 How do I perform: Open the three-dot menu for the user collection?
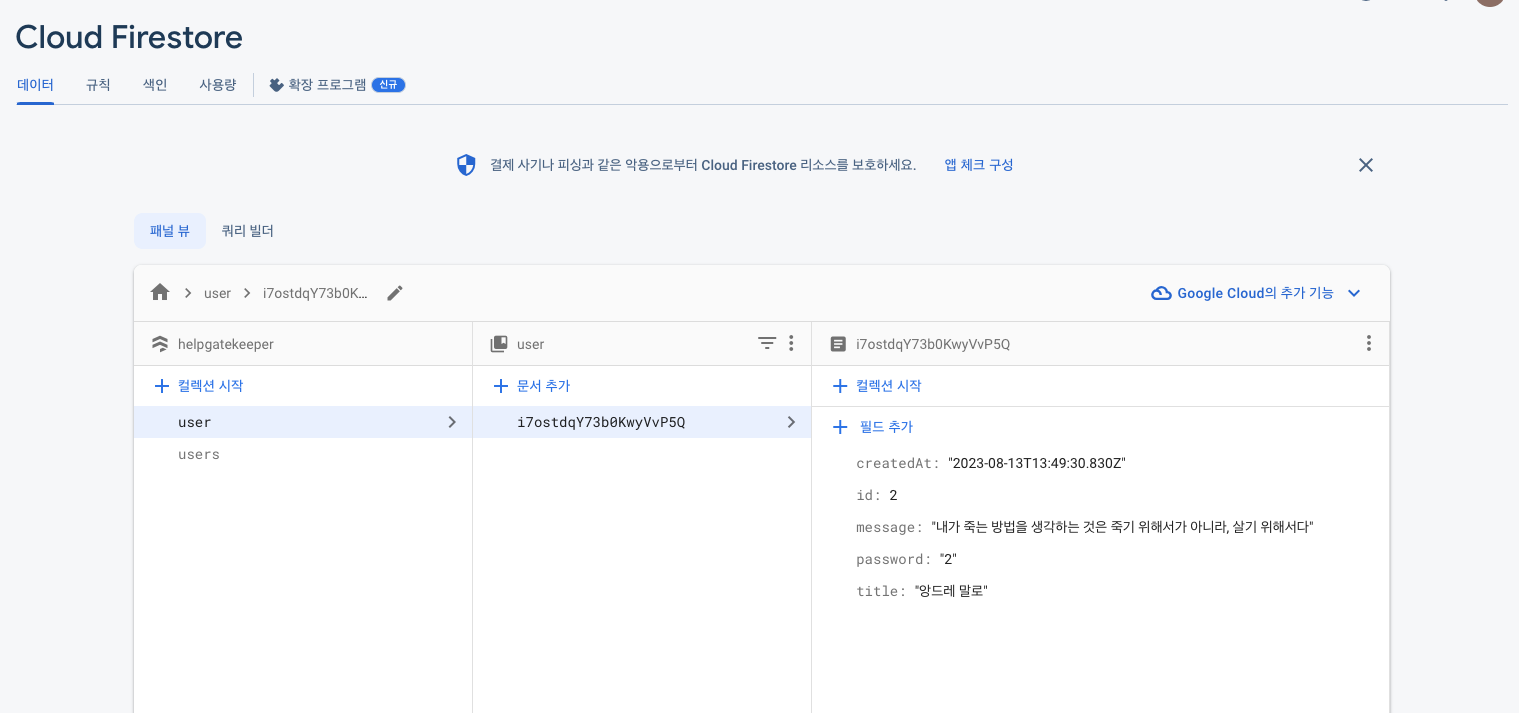point(791,343)
